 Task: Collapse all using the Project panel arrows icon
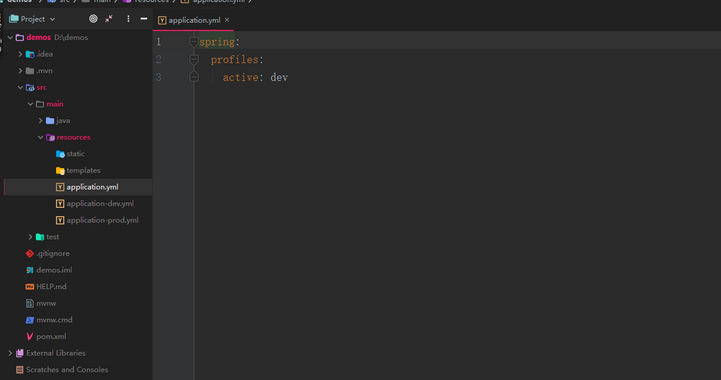(x=109, y=19)
